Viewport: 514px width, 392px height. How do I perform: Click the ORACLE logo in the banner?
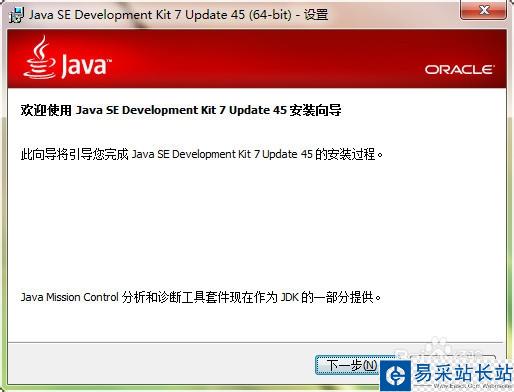tap(459, 70)
